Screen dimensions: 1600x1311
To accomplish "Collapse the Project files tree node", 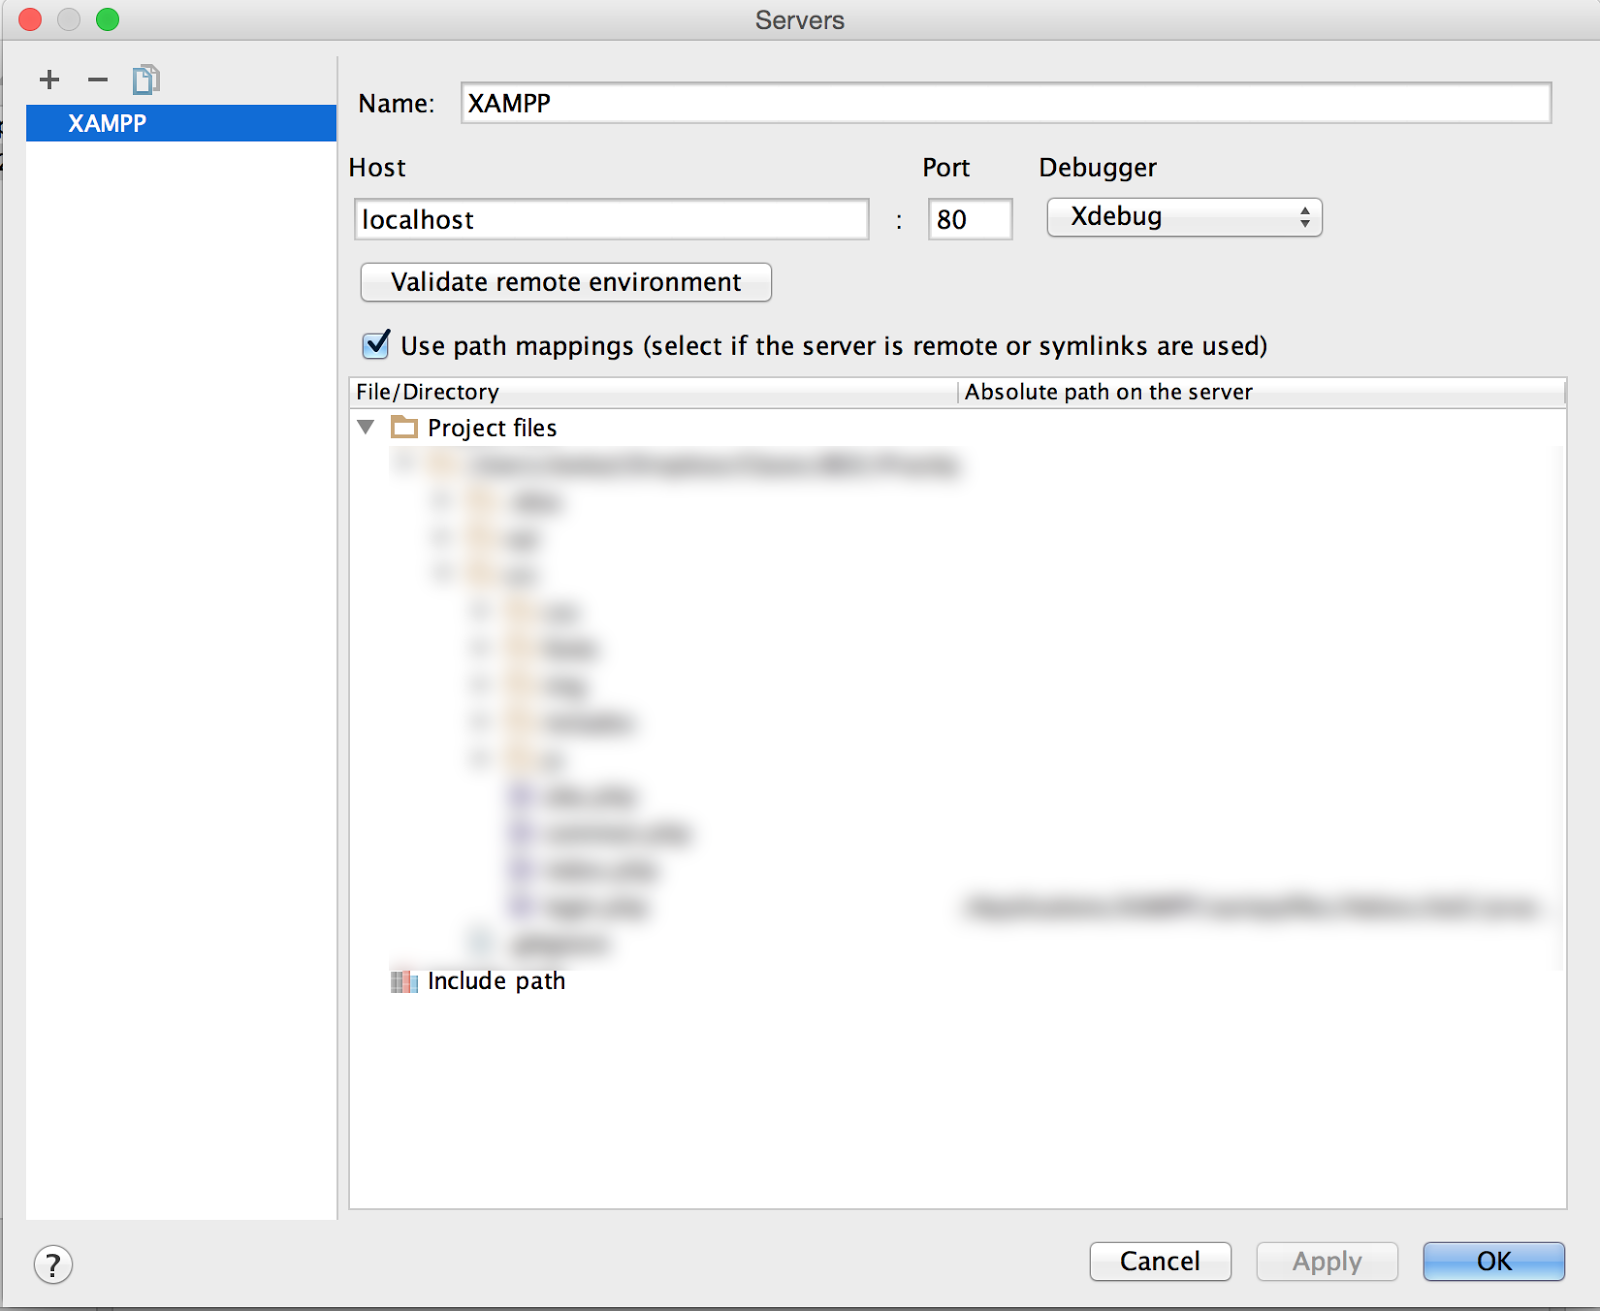I will pos(366,427).
